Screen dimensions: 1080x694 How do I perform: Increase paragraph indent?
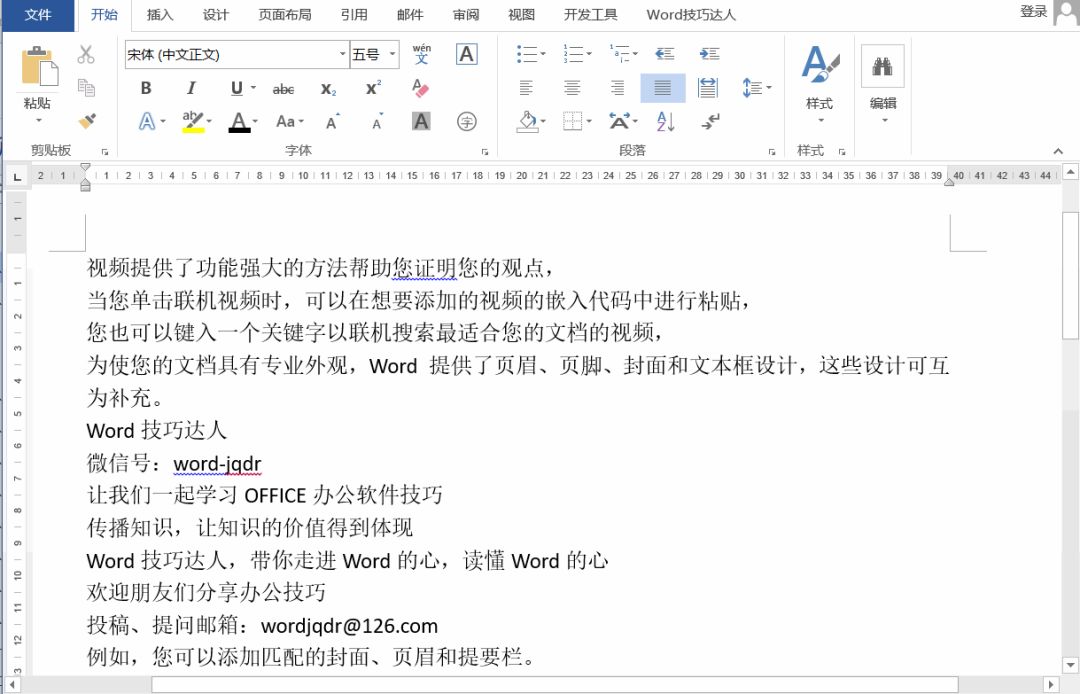[x=709, y=54]
